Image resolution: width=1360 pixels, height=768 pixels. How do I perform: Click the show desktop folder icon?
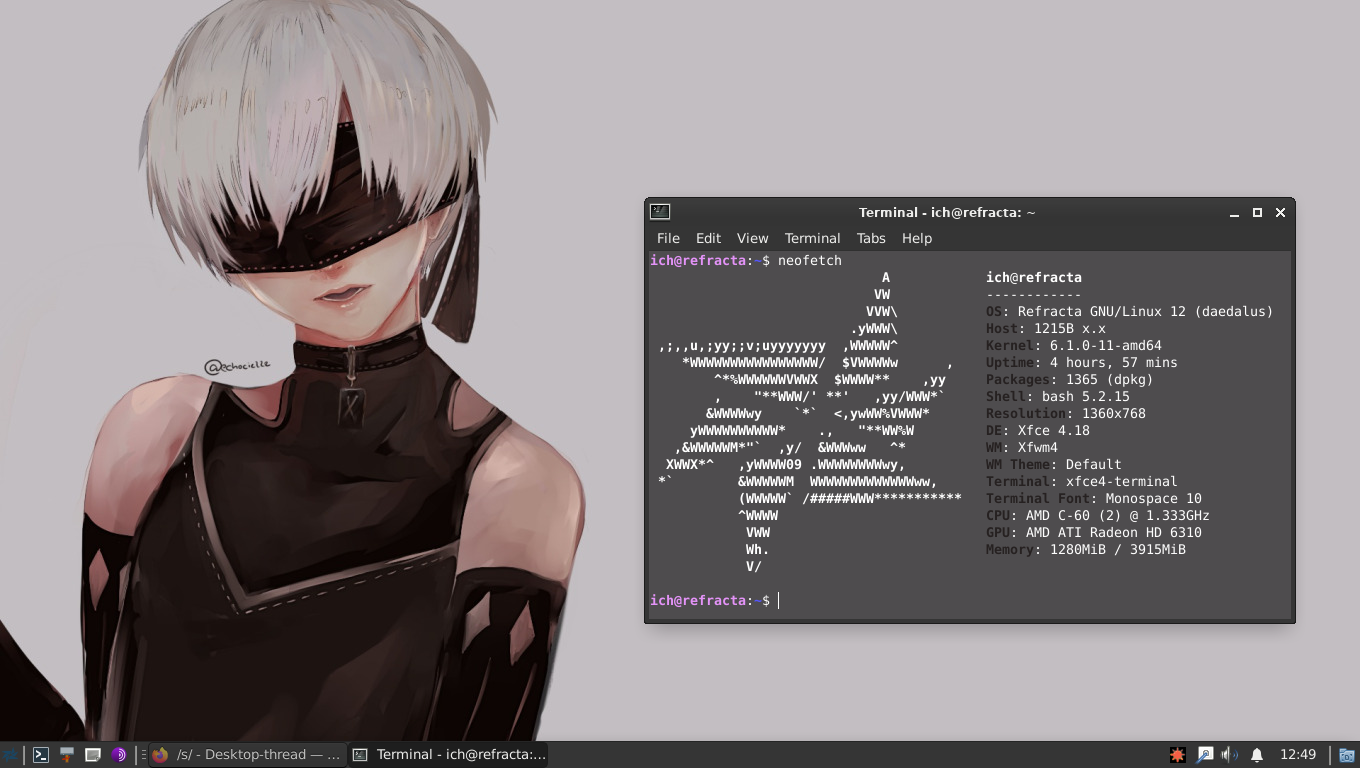[x=1347, y=755]
